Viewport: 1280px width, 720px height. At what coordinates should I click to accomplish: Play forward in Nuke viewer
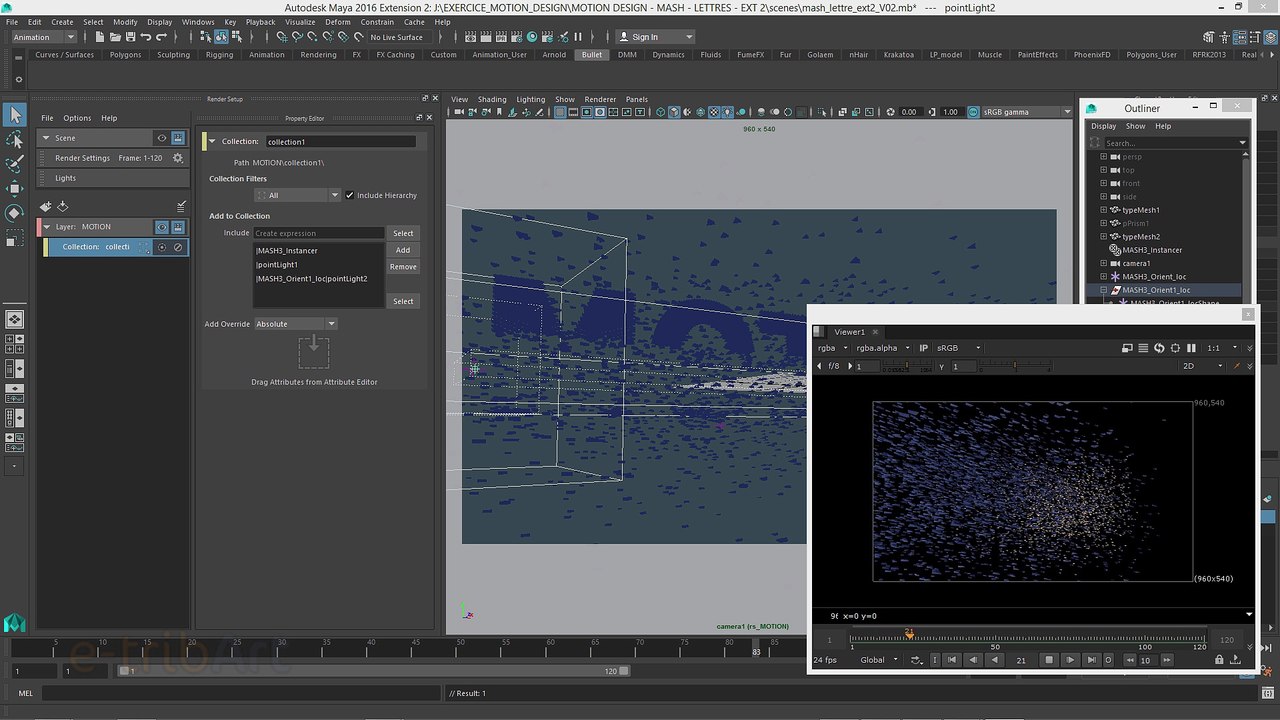pos(1070,660)
